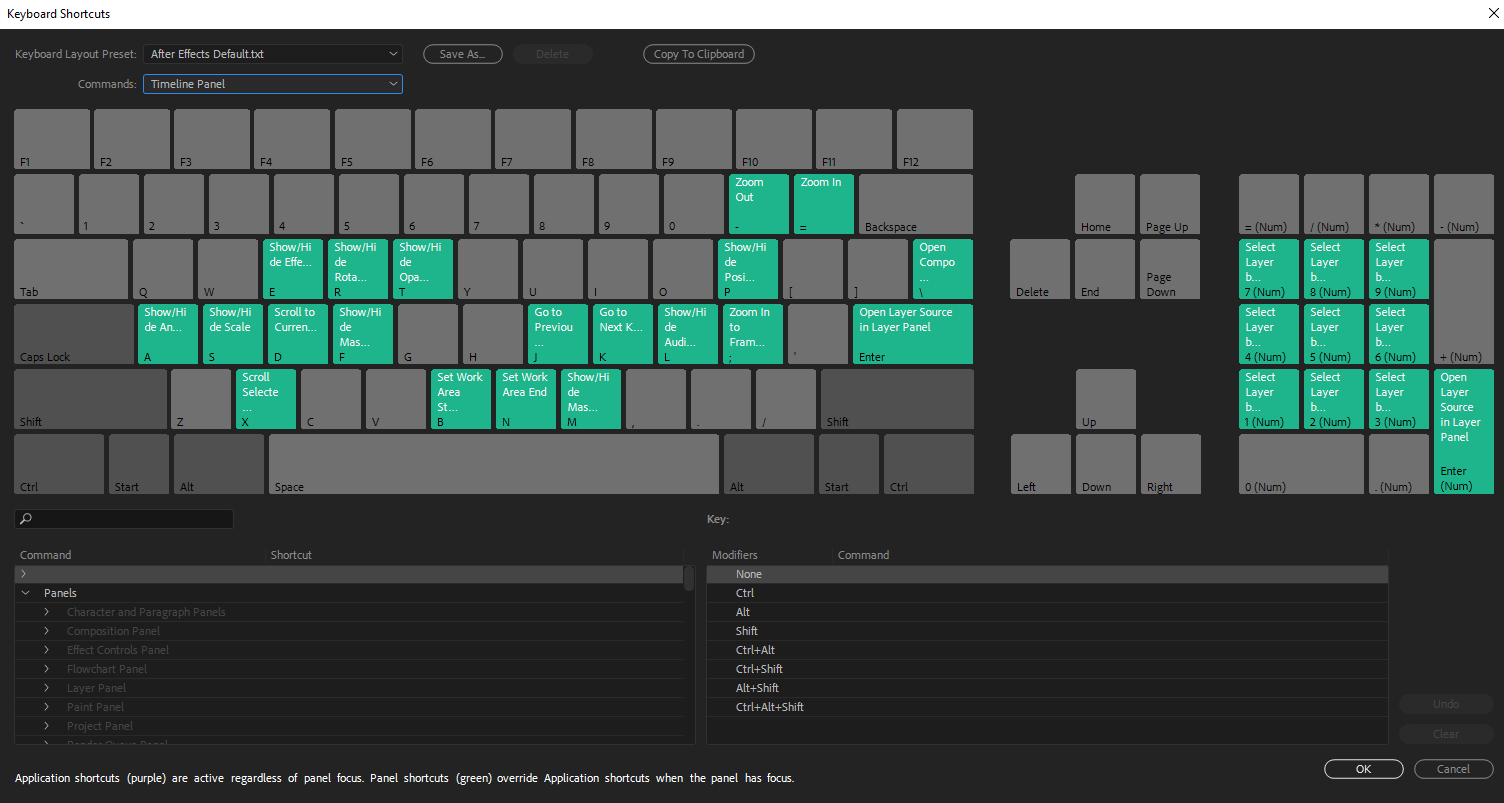Image resolution: width=1504 pixels, height=803 pixels.
Task: Click the L key Show/Hide Audio
Action: click(688, 334)
